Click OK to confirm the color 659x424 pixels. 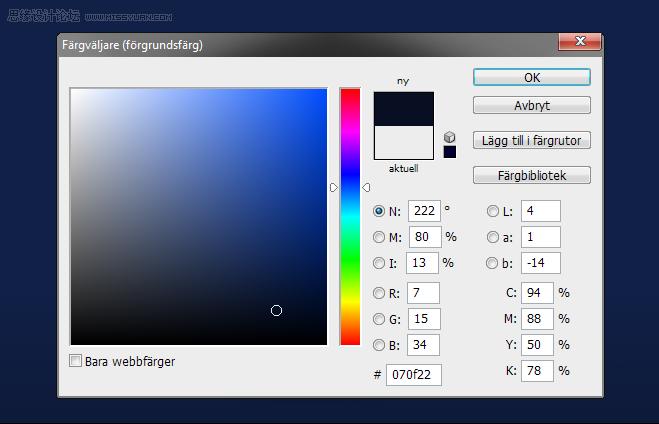[x=532, y=78]
